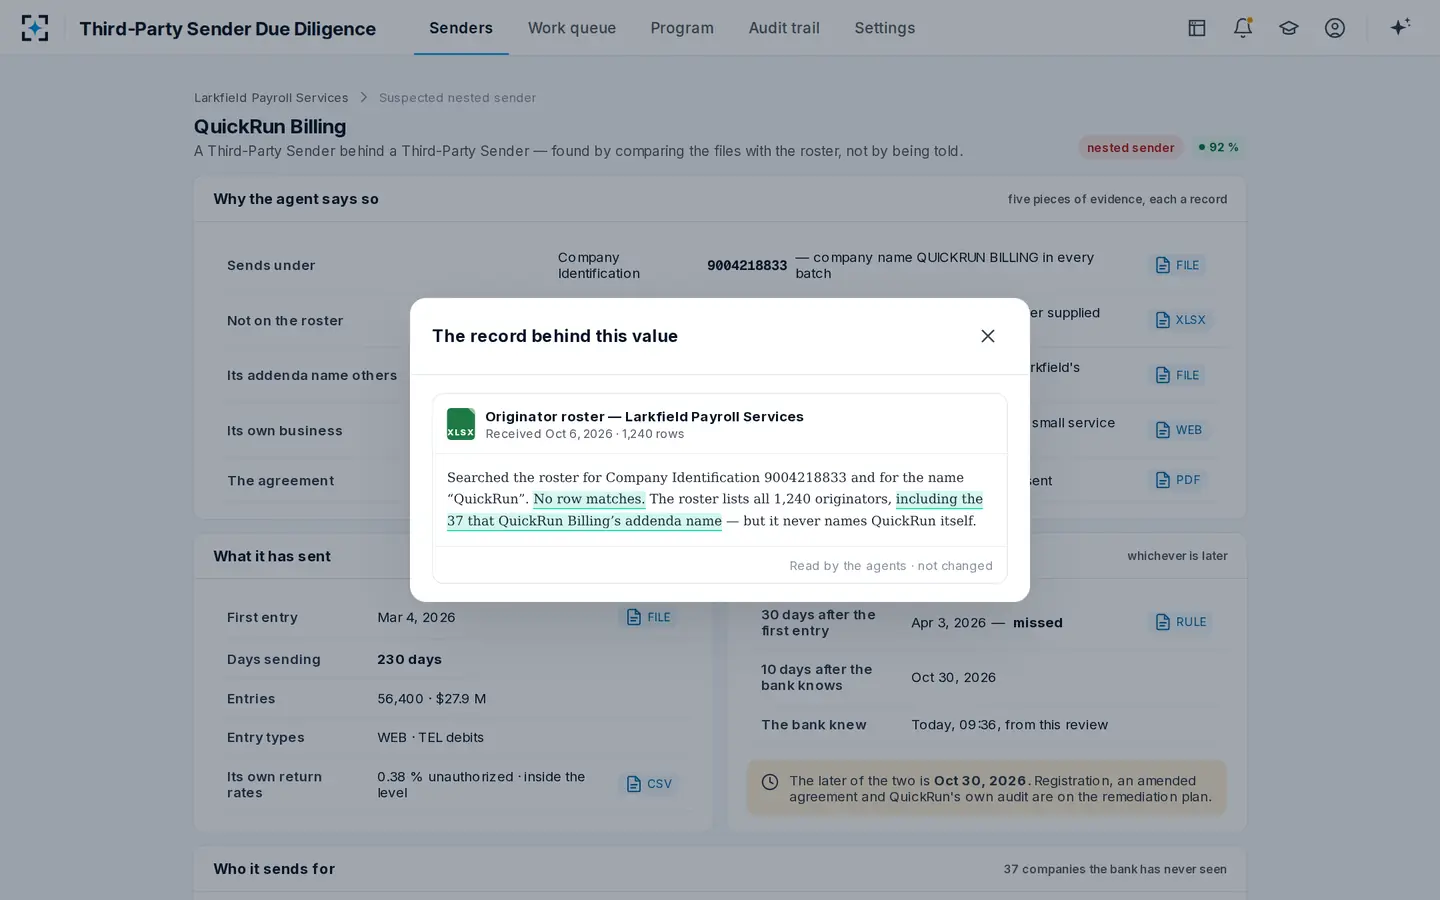Click 'Originator roster — Larkfield Payroll Services' title
Screen dimensions: 1440x900
coord(644,416)
